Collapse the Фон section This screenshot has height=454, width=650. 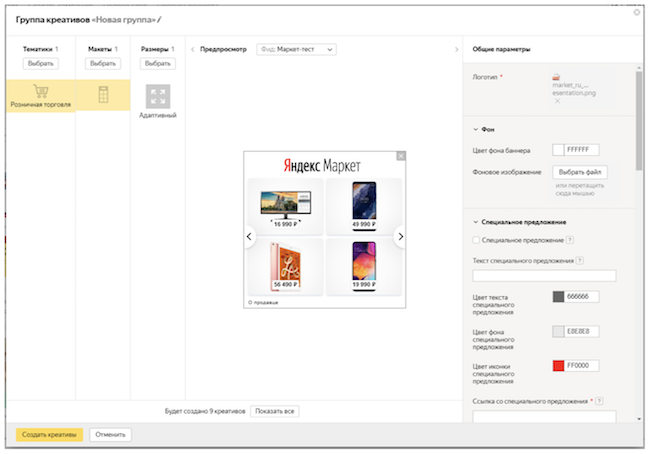pyautogui.click(x=475, y=129)
